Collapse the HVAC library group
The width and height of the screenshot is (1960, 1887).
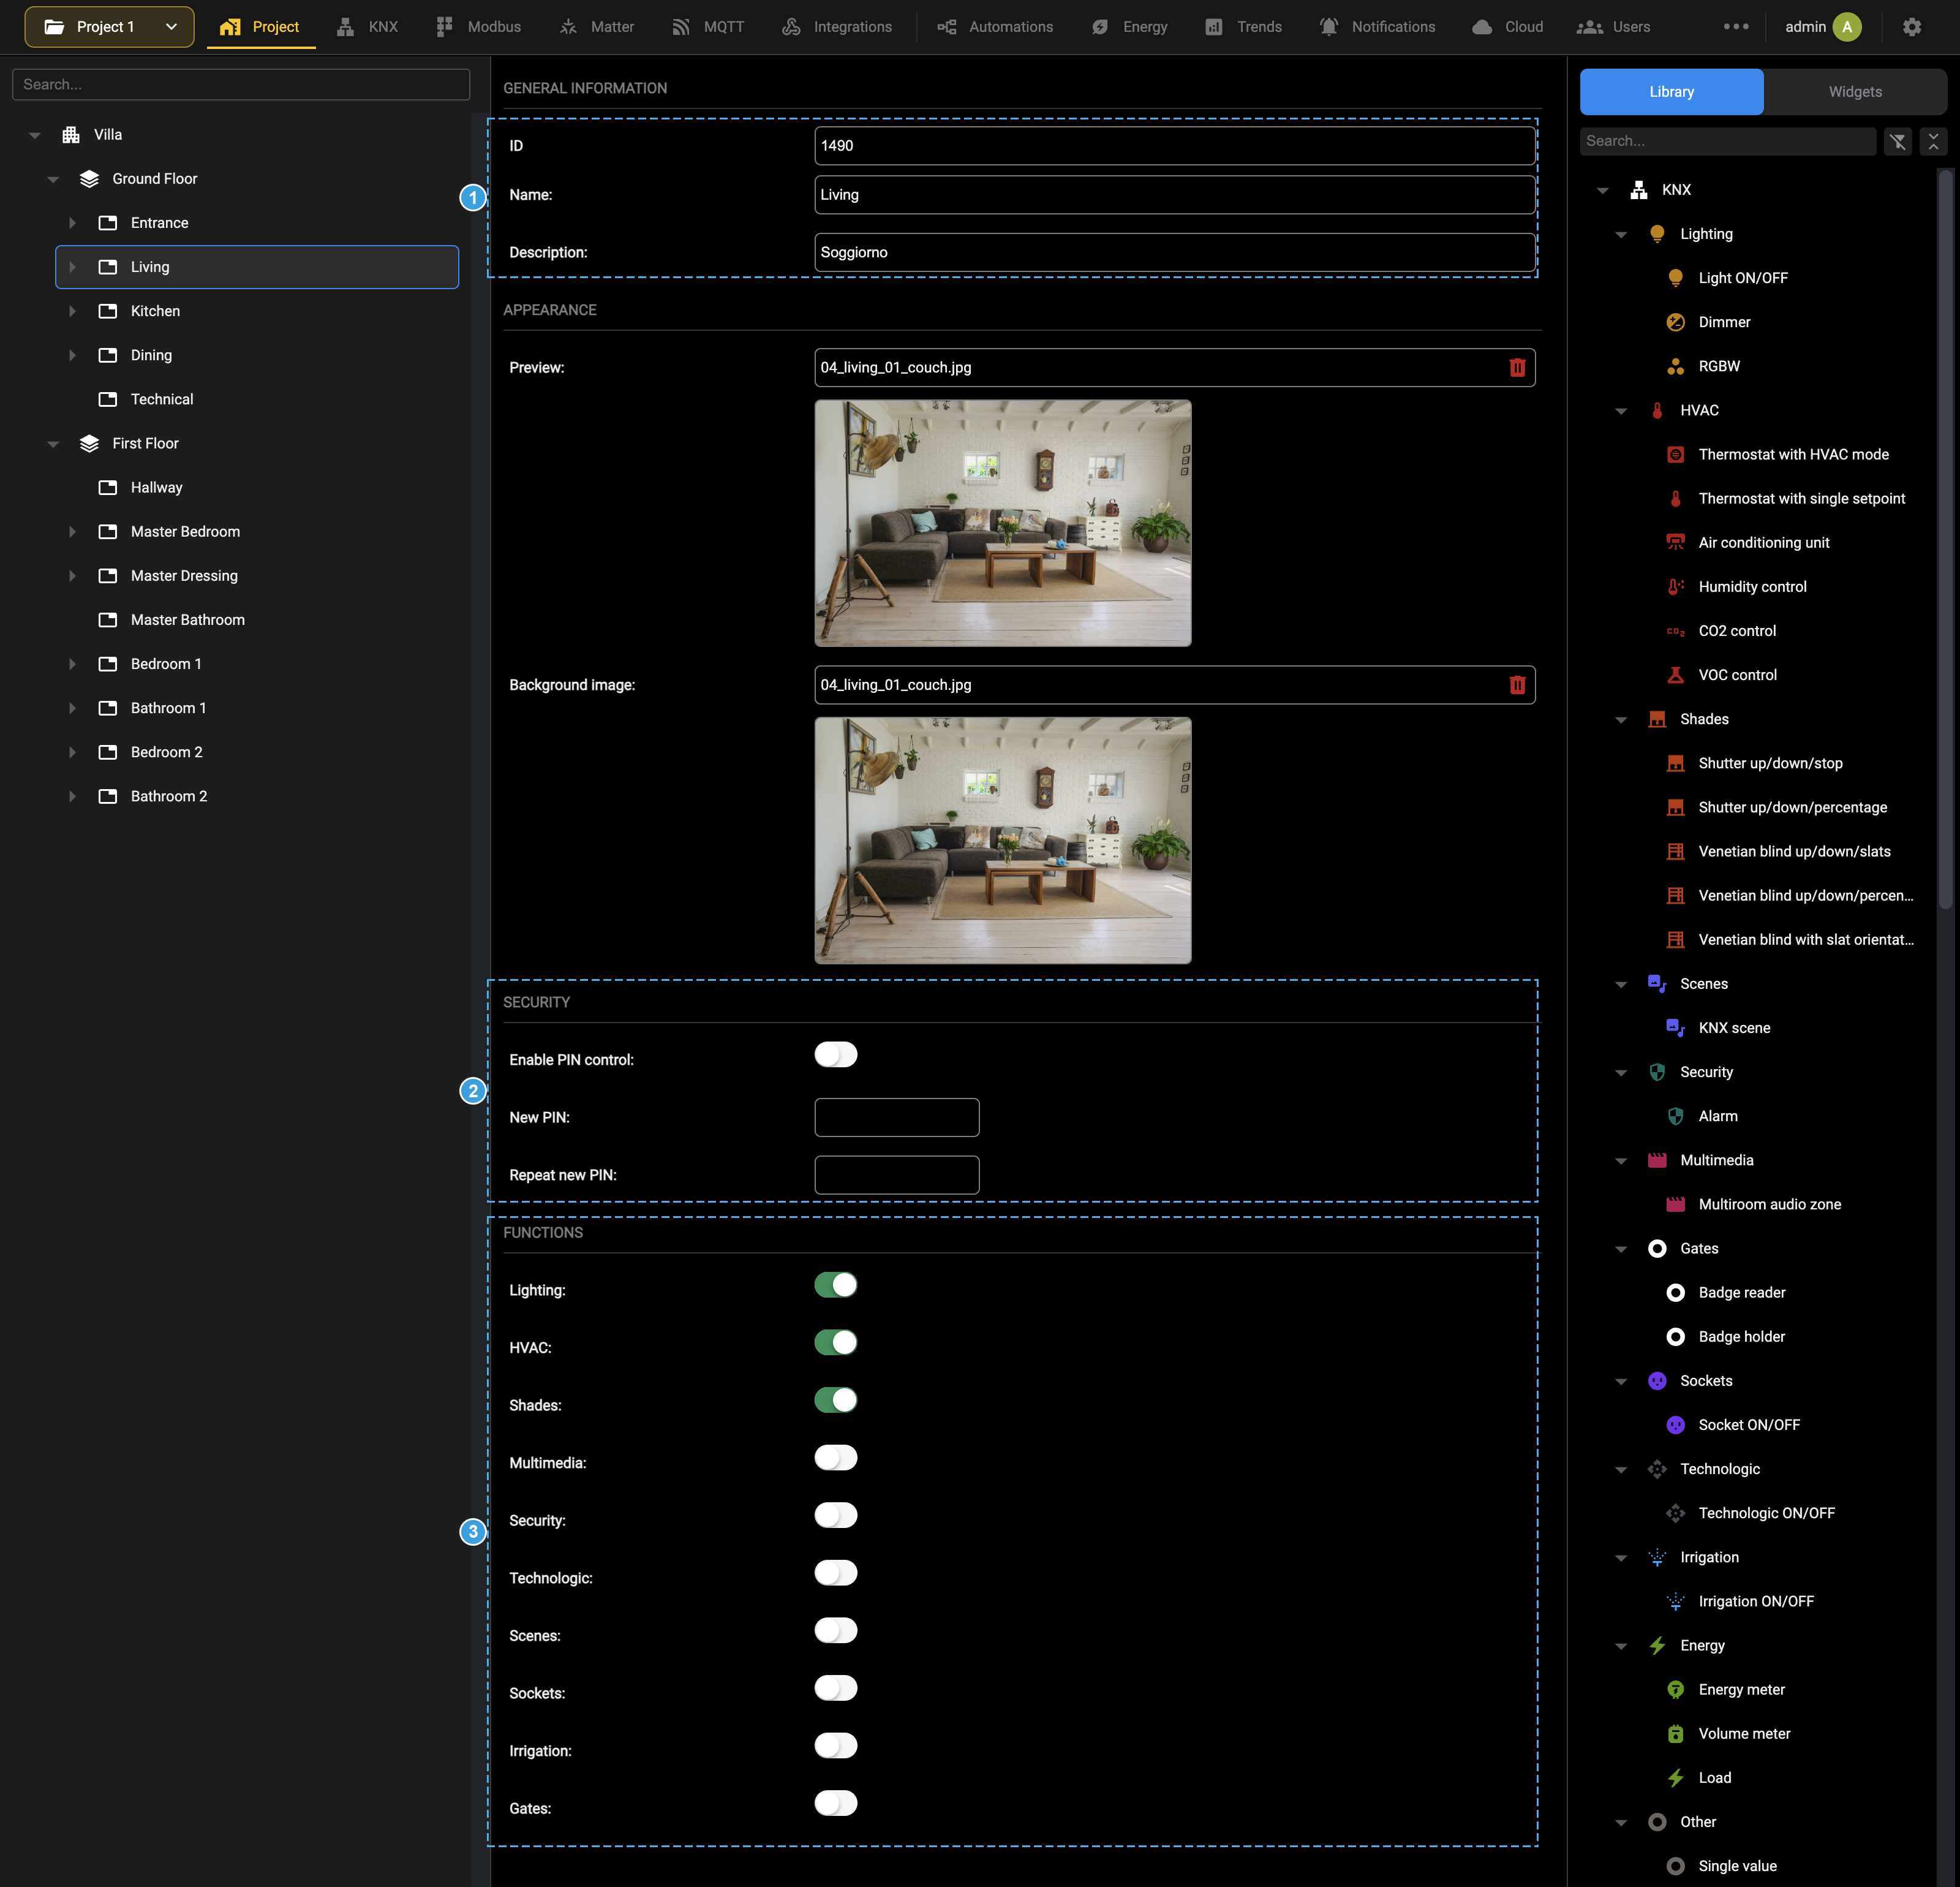(1621, 411)
